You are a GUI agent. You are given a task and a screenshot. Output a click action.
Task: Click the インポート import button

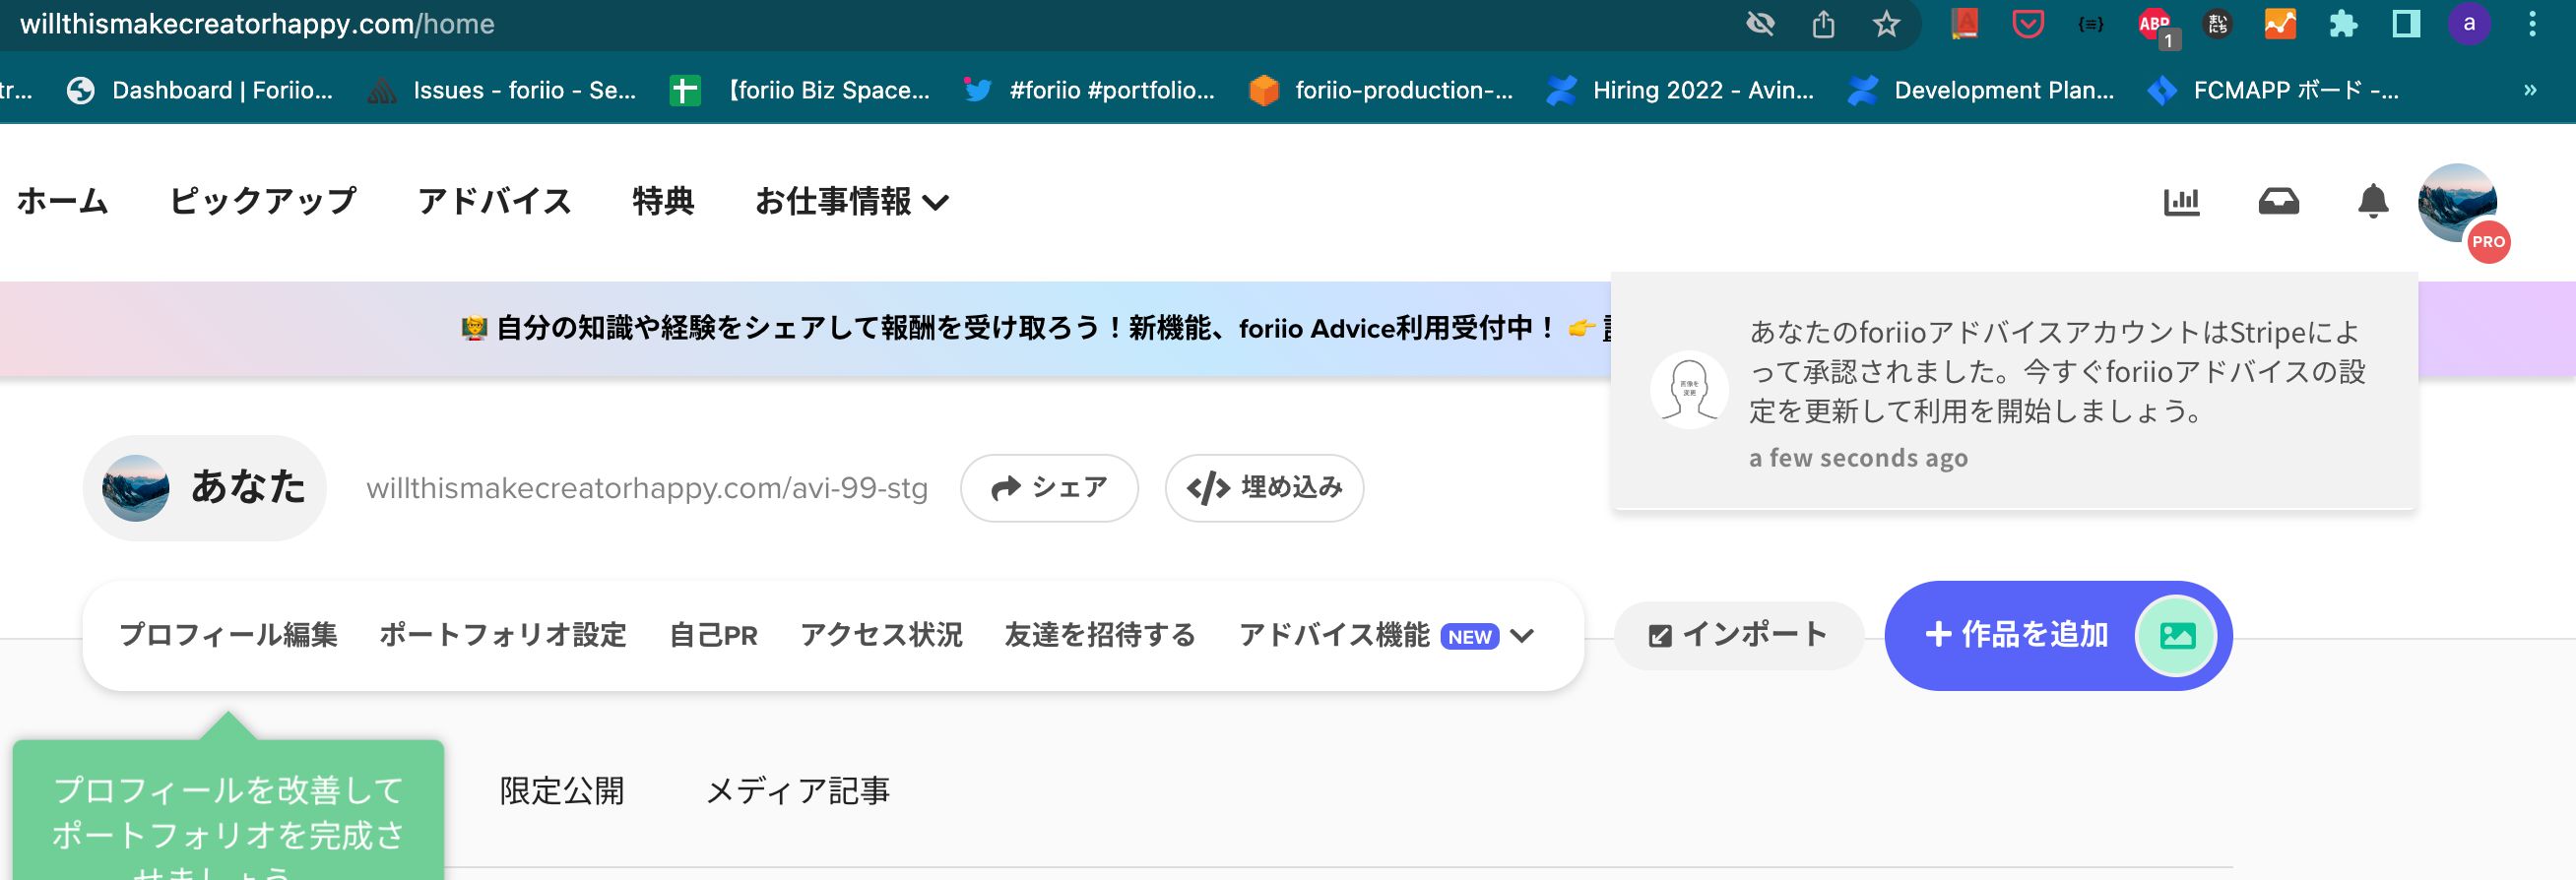[1738, 635]
